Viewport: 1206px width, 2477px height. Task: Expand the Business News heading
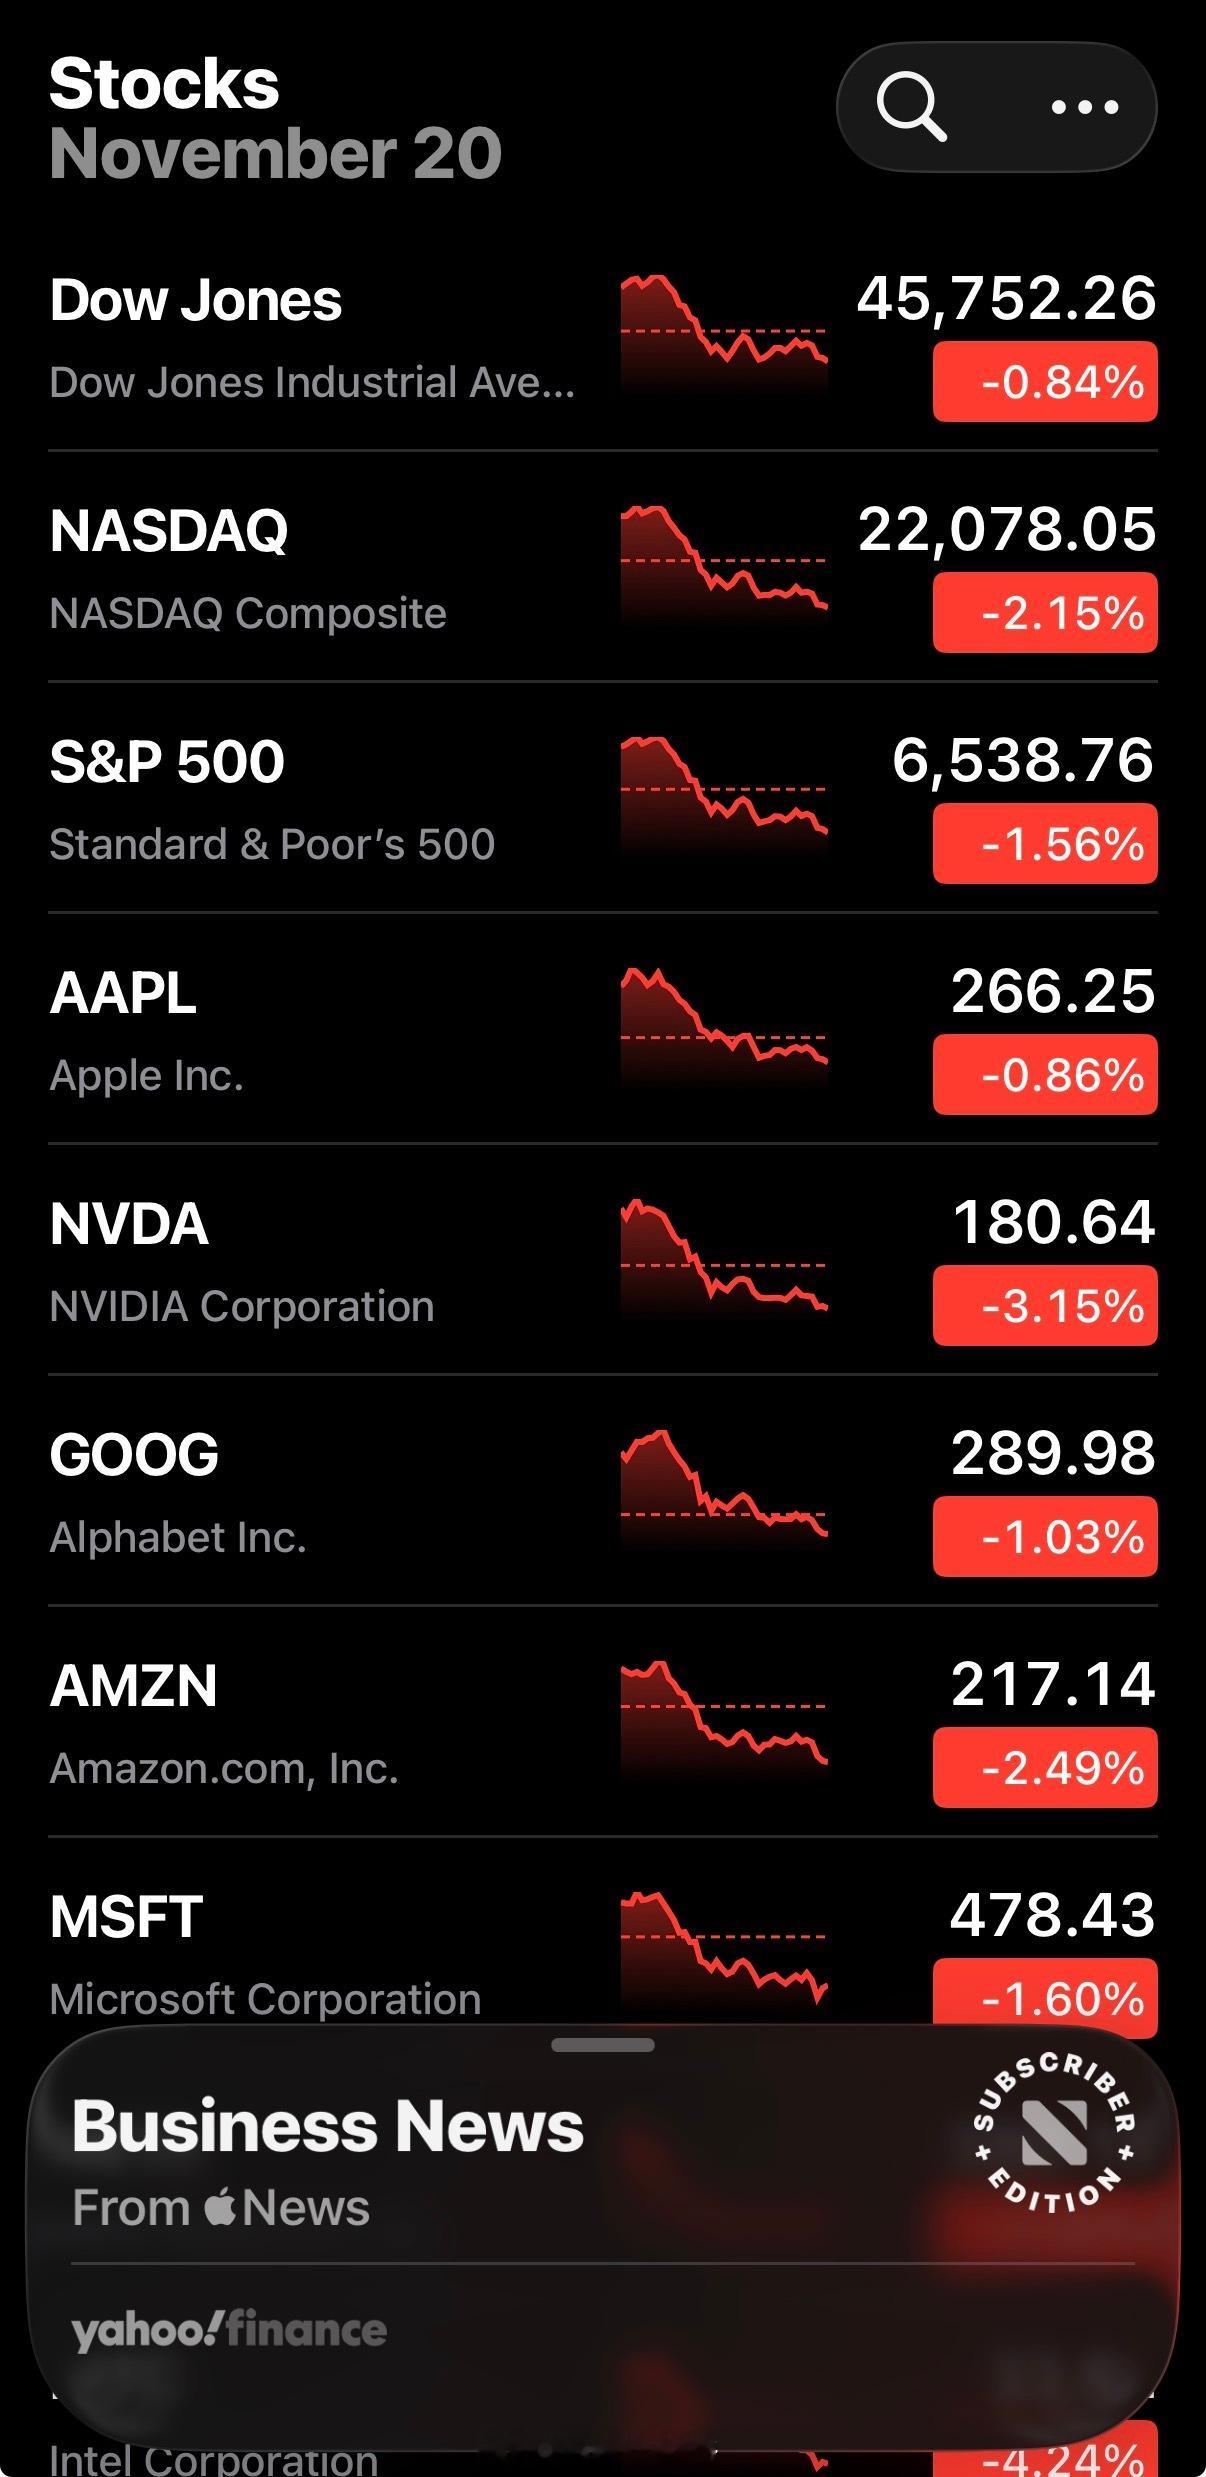(x=328, y=2126)
